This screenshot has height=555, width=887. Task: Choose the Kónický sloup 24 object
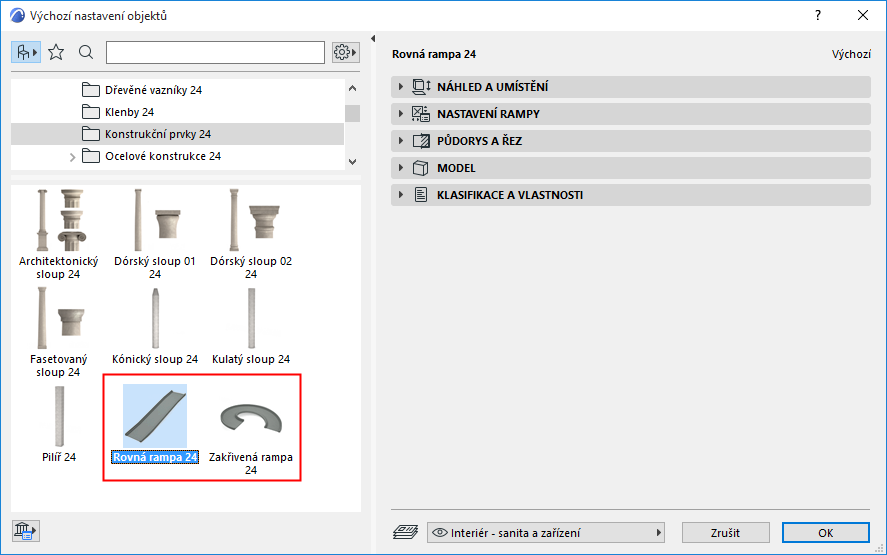click(x=154, y=326)
